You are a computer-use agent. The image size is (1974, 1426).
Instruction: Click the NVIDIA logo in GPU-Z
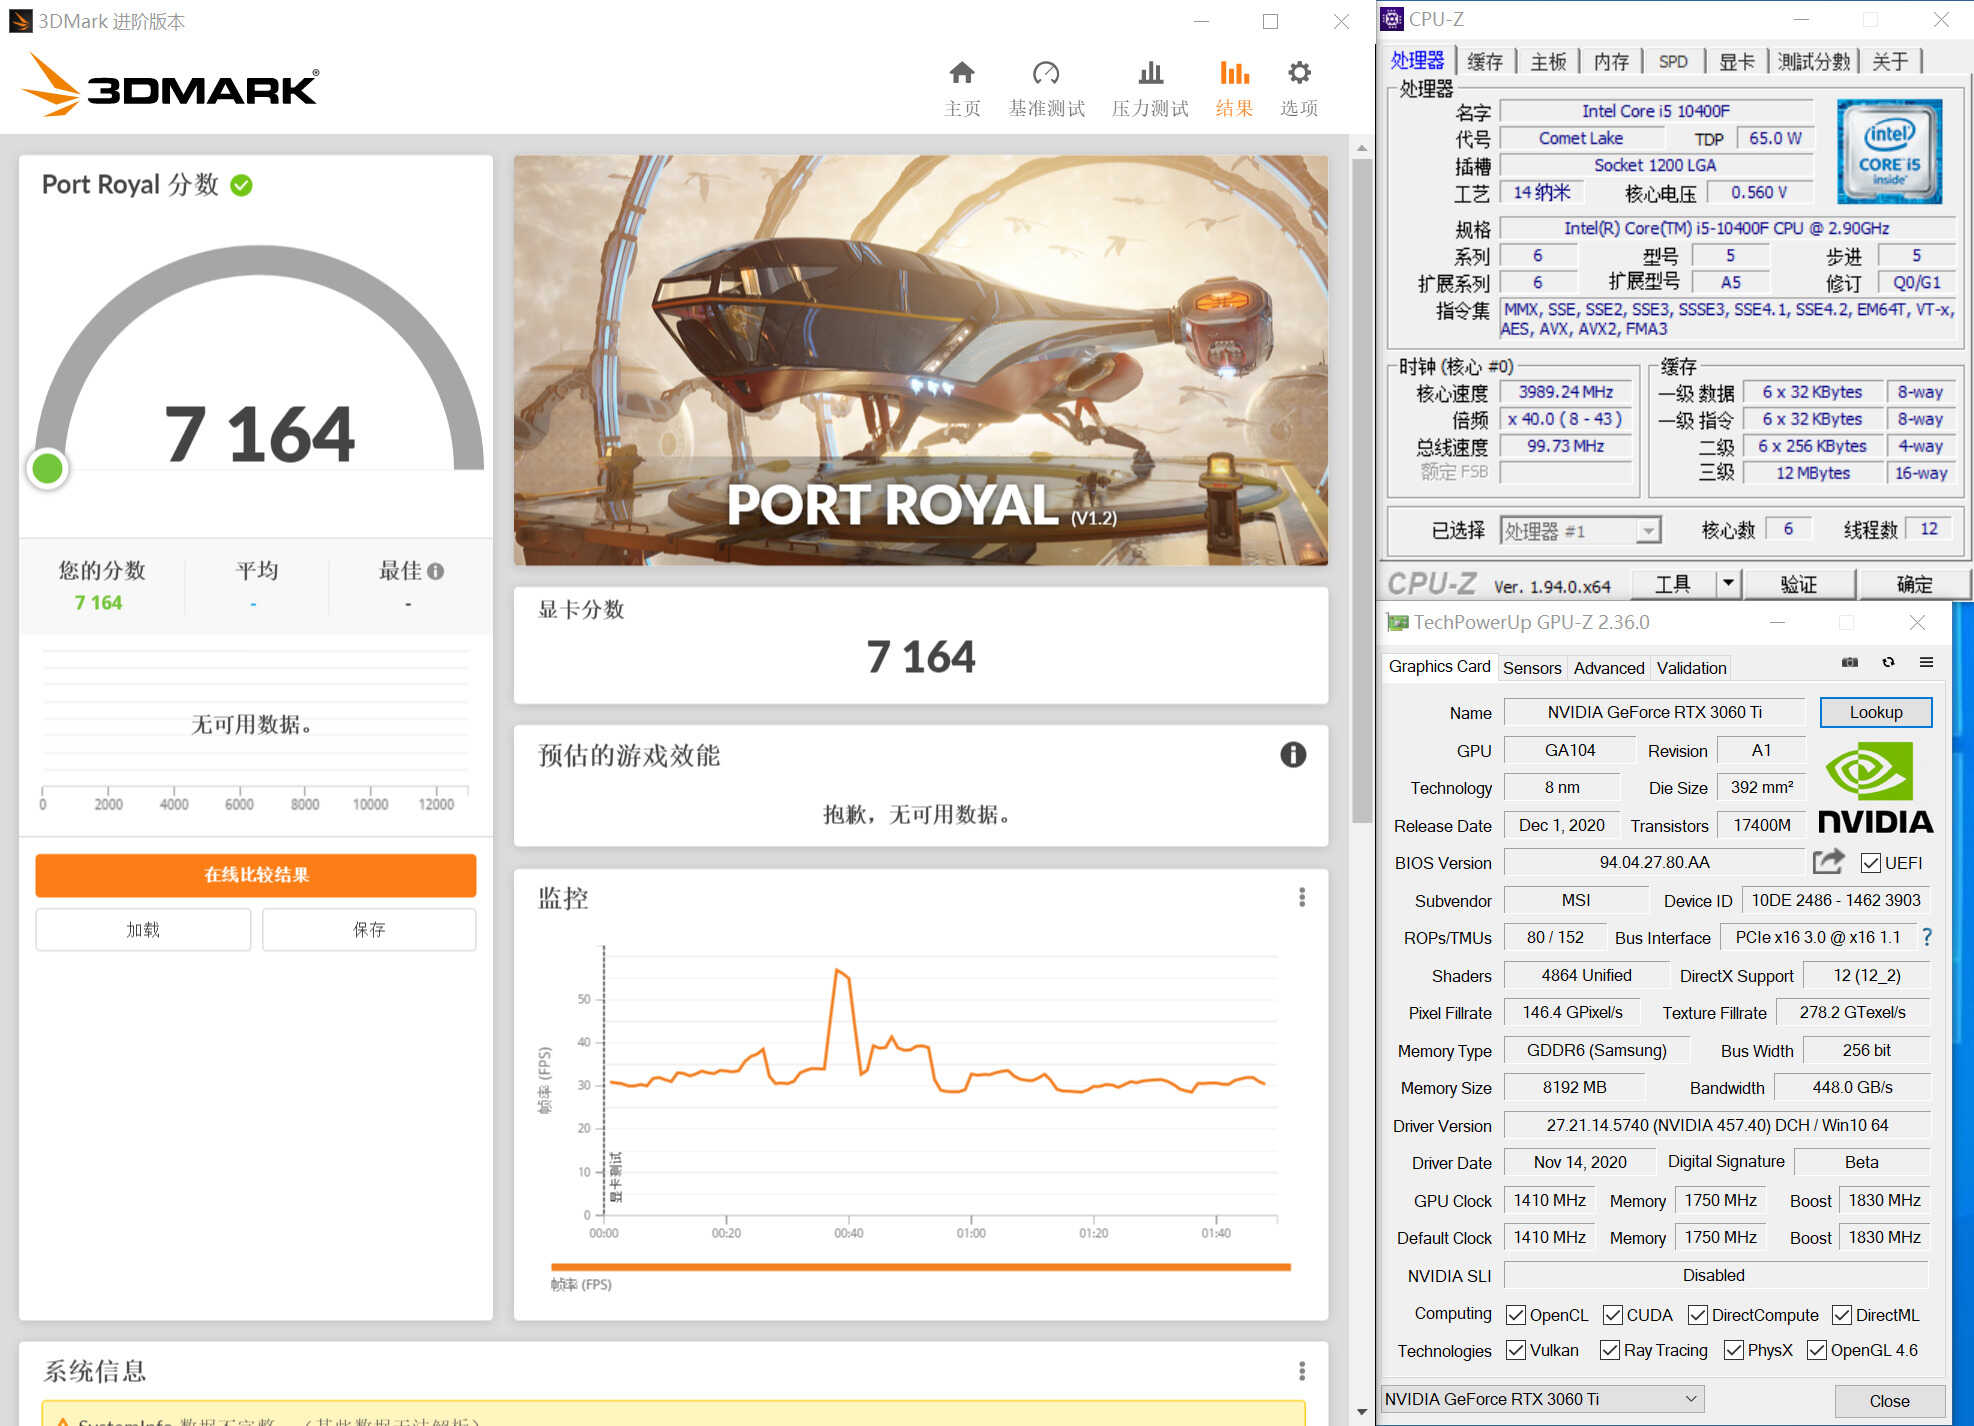point(1875,788)
